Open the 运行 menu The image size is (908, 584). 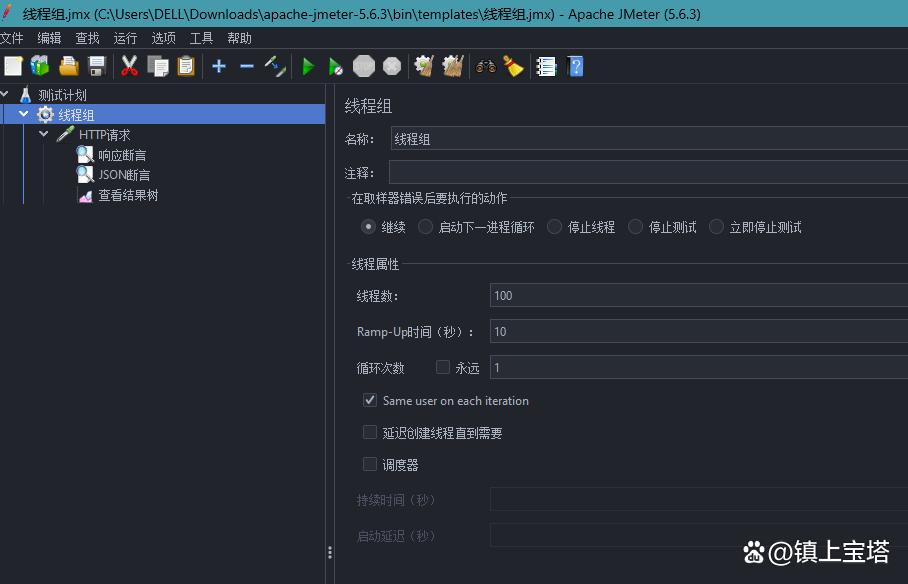point(125,38)
